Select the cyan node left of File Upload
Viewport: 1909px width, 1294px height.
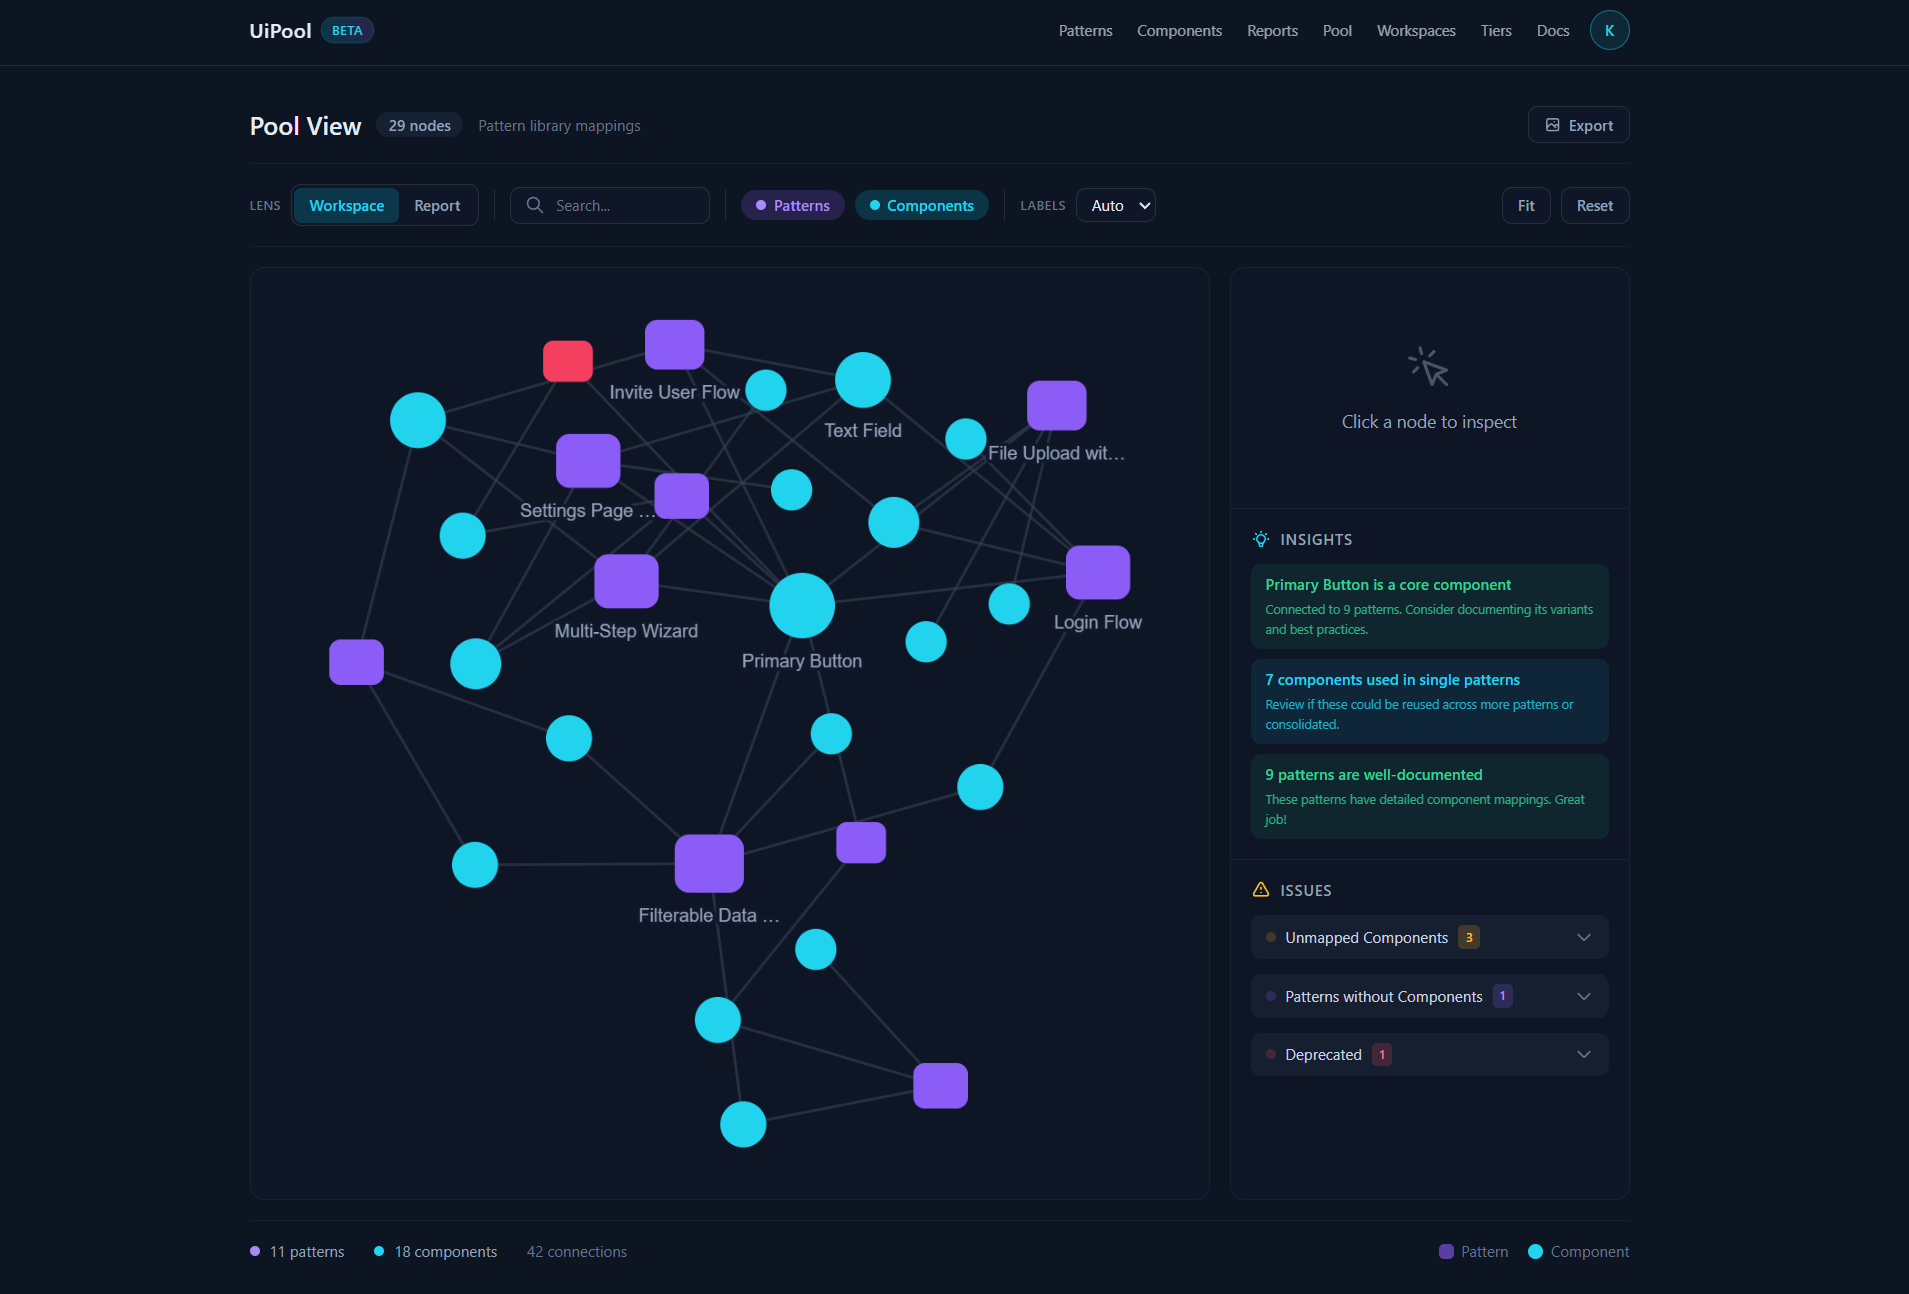[966, 438]
